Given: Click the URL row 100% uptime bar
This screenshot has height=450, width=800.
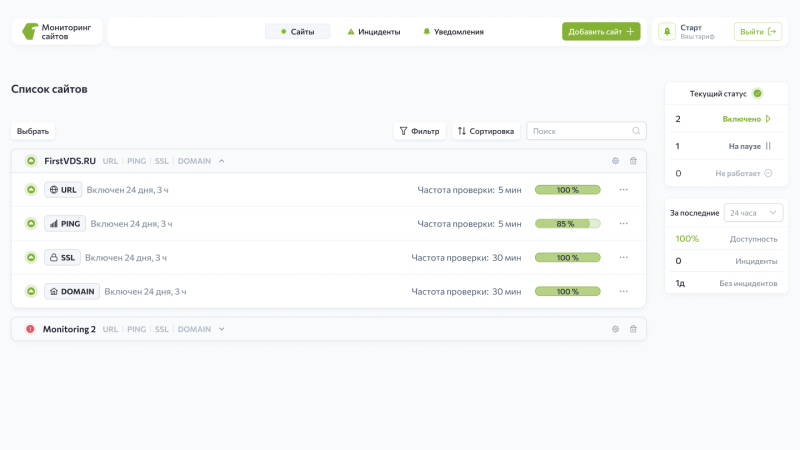Looking at the screenshot, I should coord(568,190).
